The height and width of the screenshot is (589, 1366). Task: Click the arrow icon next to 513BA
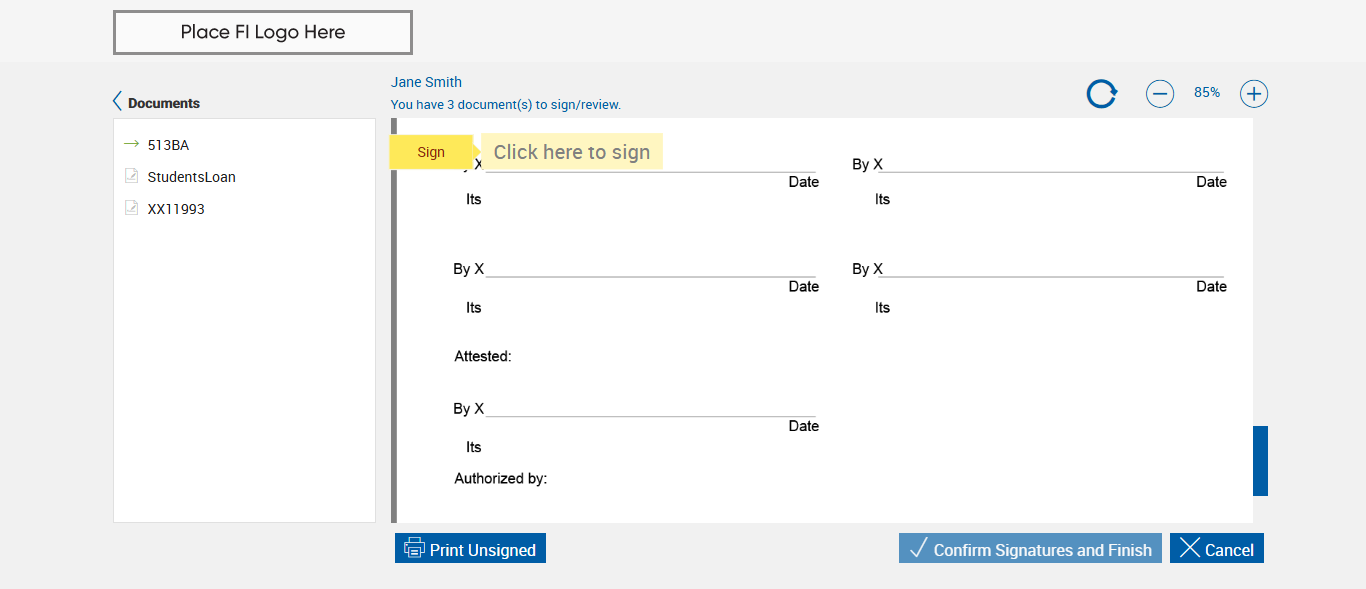click(x=131, y=144)
